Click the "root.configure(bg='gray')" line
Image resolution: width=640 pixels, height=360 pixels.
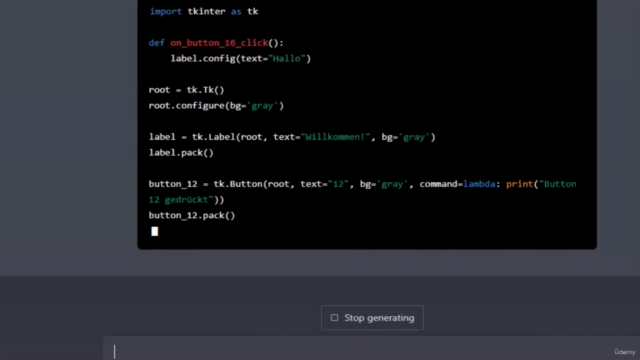pyautogui.click(x=216, y=106)
